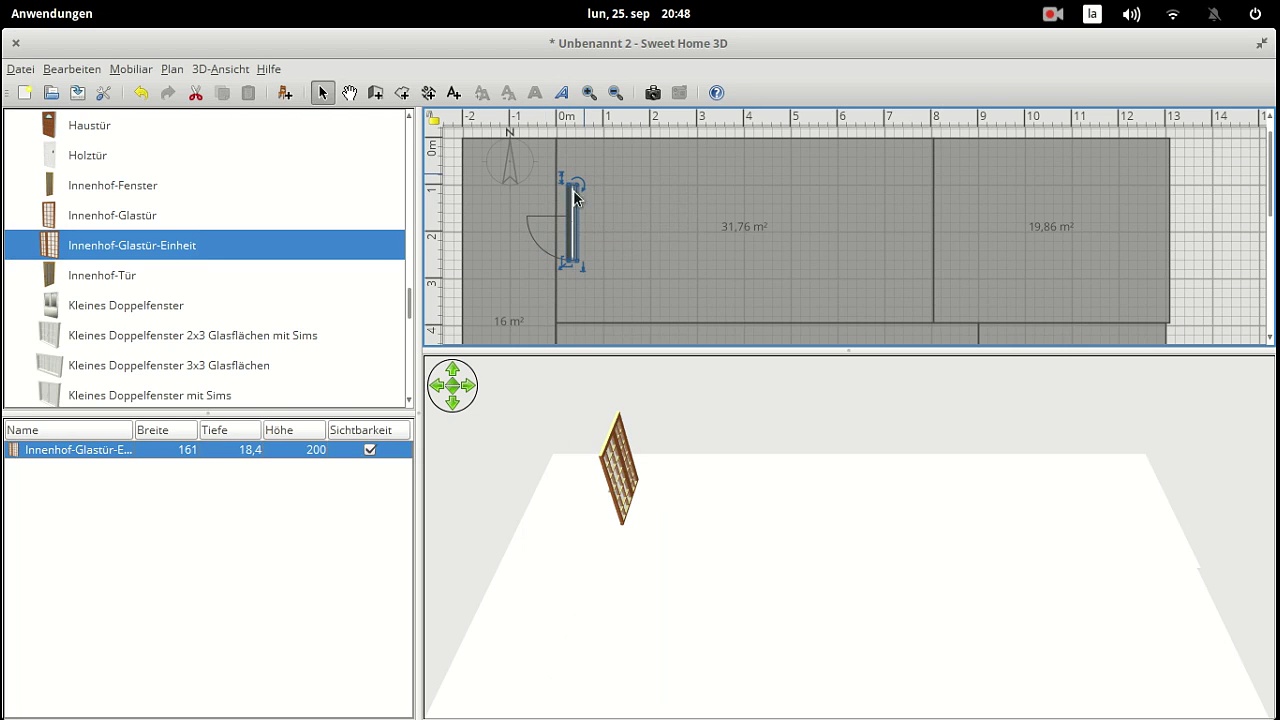Image resolution: width=1280 pixels, height=720 pixels.
Task: Select the Add text label tool
Action: click(x=454, y=93)
